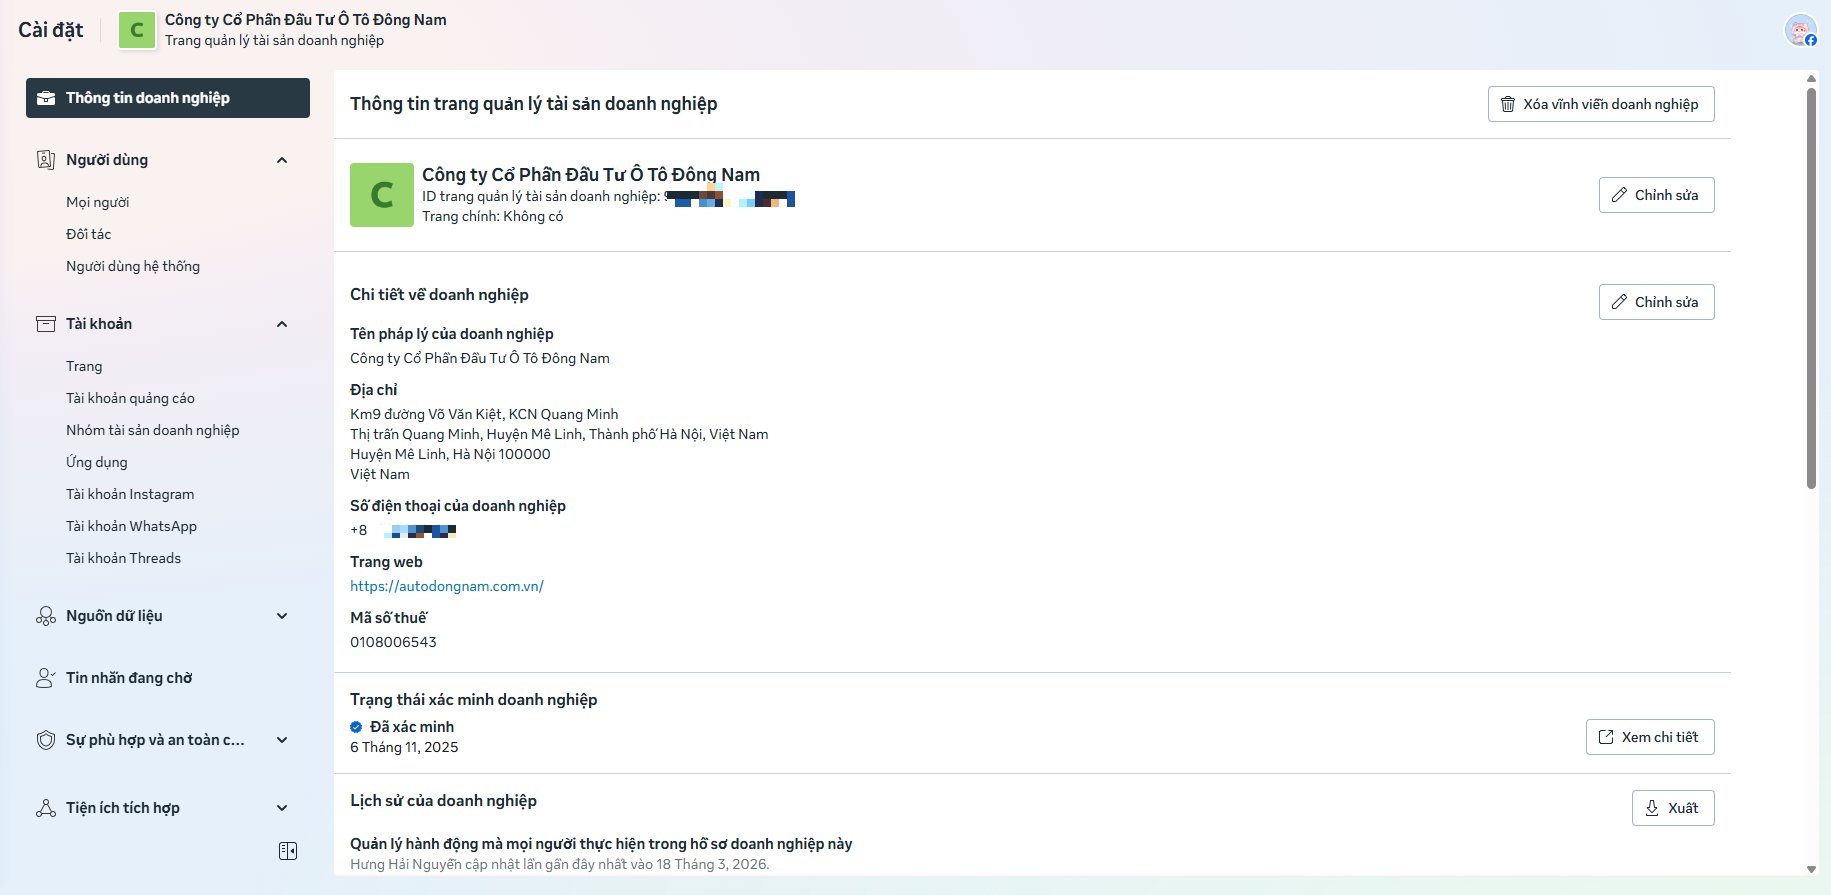
Task: Expand the Nguồn dữ liệu chevron
Action: tap(282, 616)
